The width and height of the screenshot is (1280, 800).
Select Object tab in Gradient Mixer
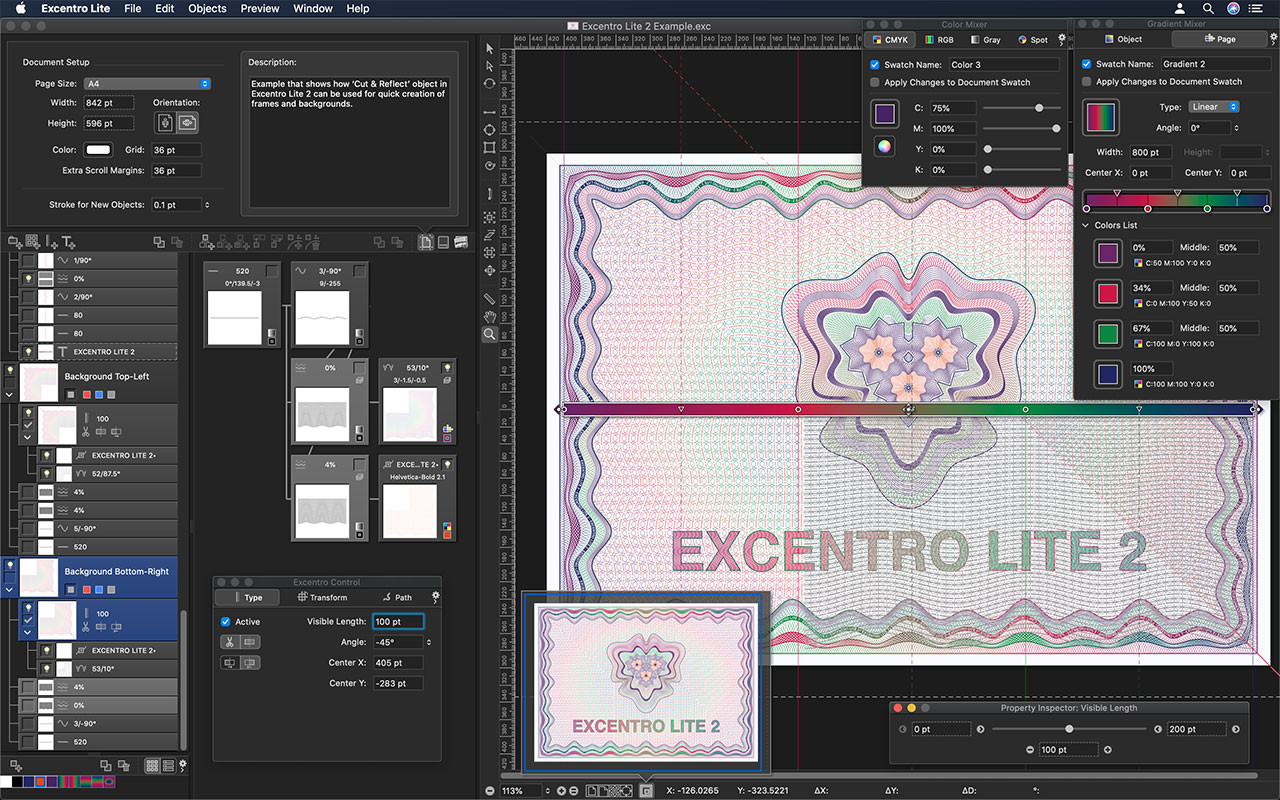click(x=1122, y=39)
